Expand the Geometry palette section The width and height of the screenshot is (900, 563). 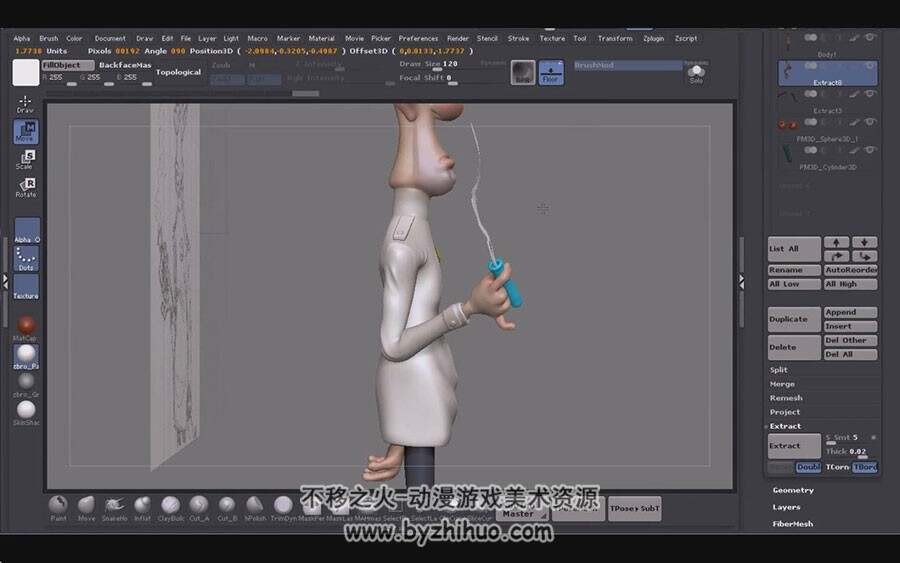pos(793,490)
